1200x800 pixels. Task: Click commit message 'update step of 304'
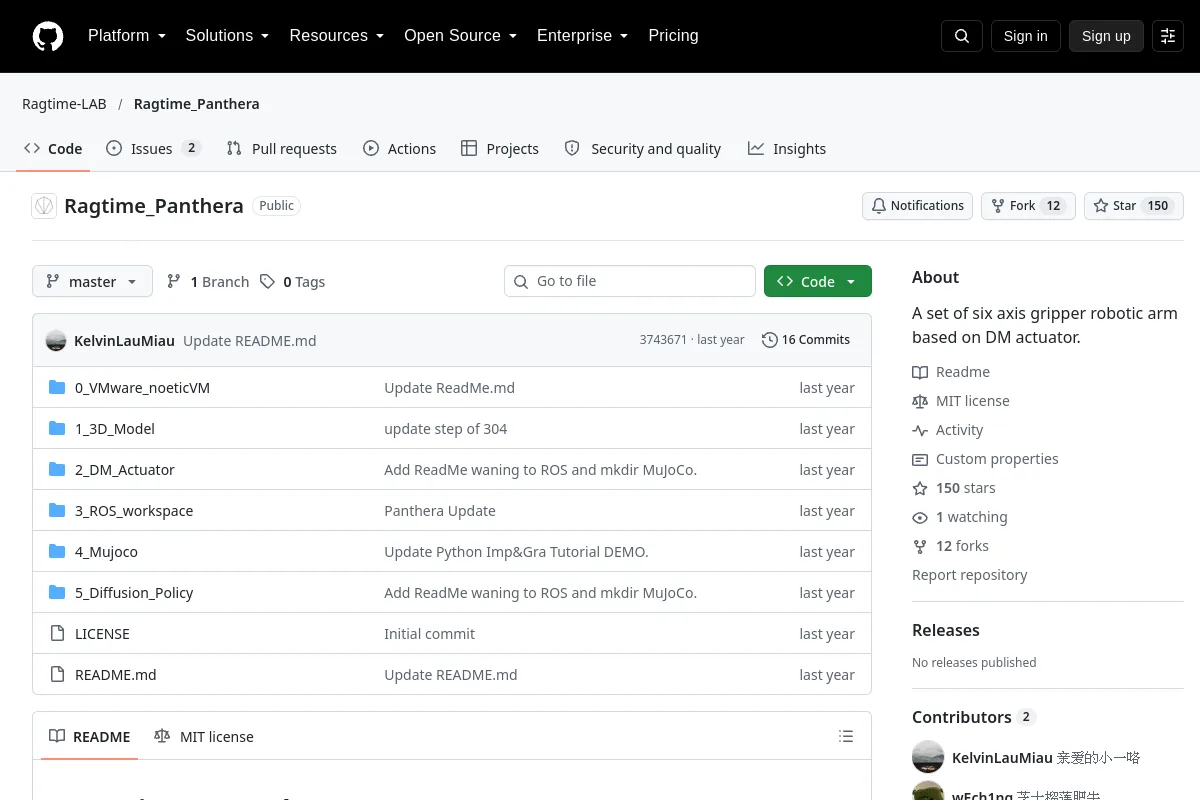(446, 429)
